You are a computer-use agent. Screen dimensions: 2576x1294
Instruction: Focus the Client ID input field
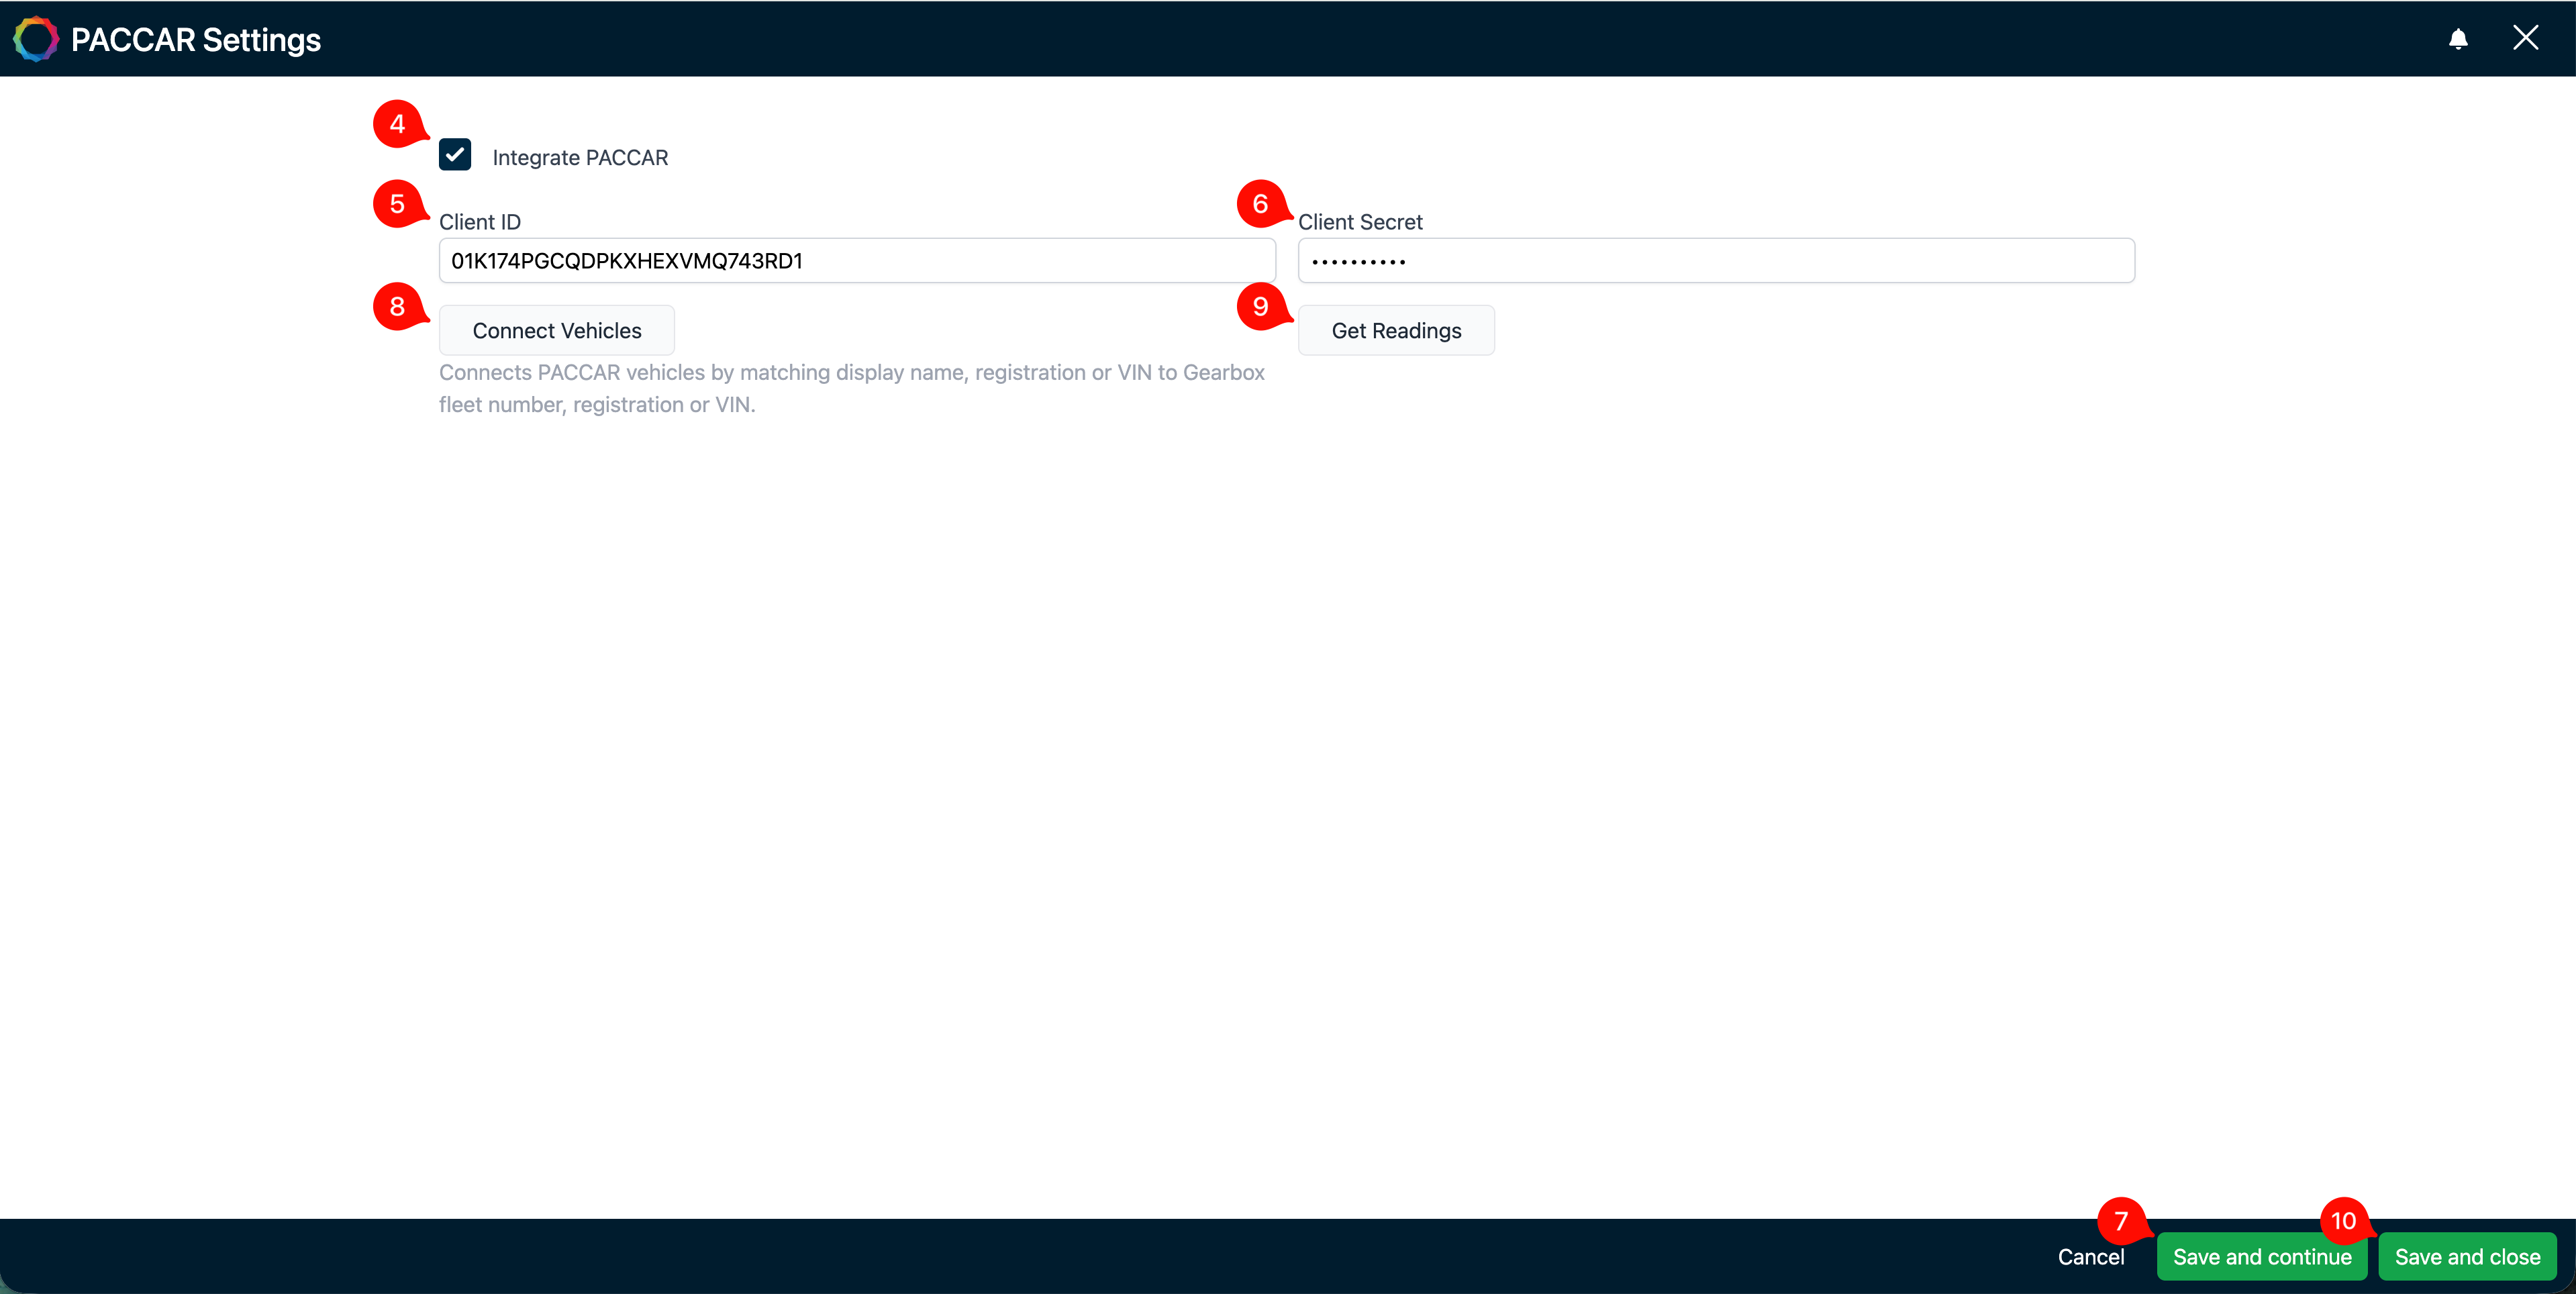coord(857,261)
